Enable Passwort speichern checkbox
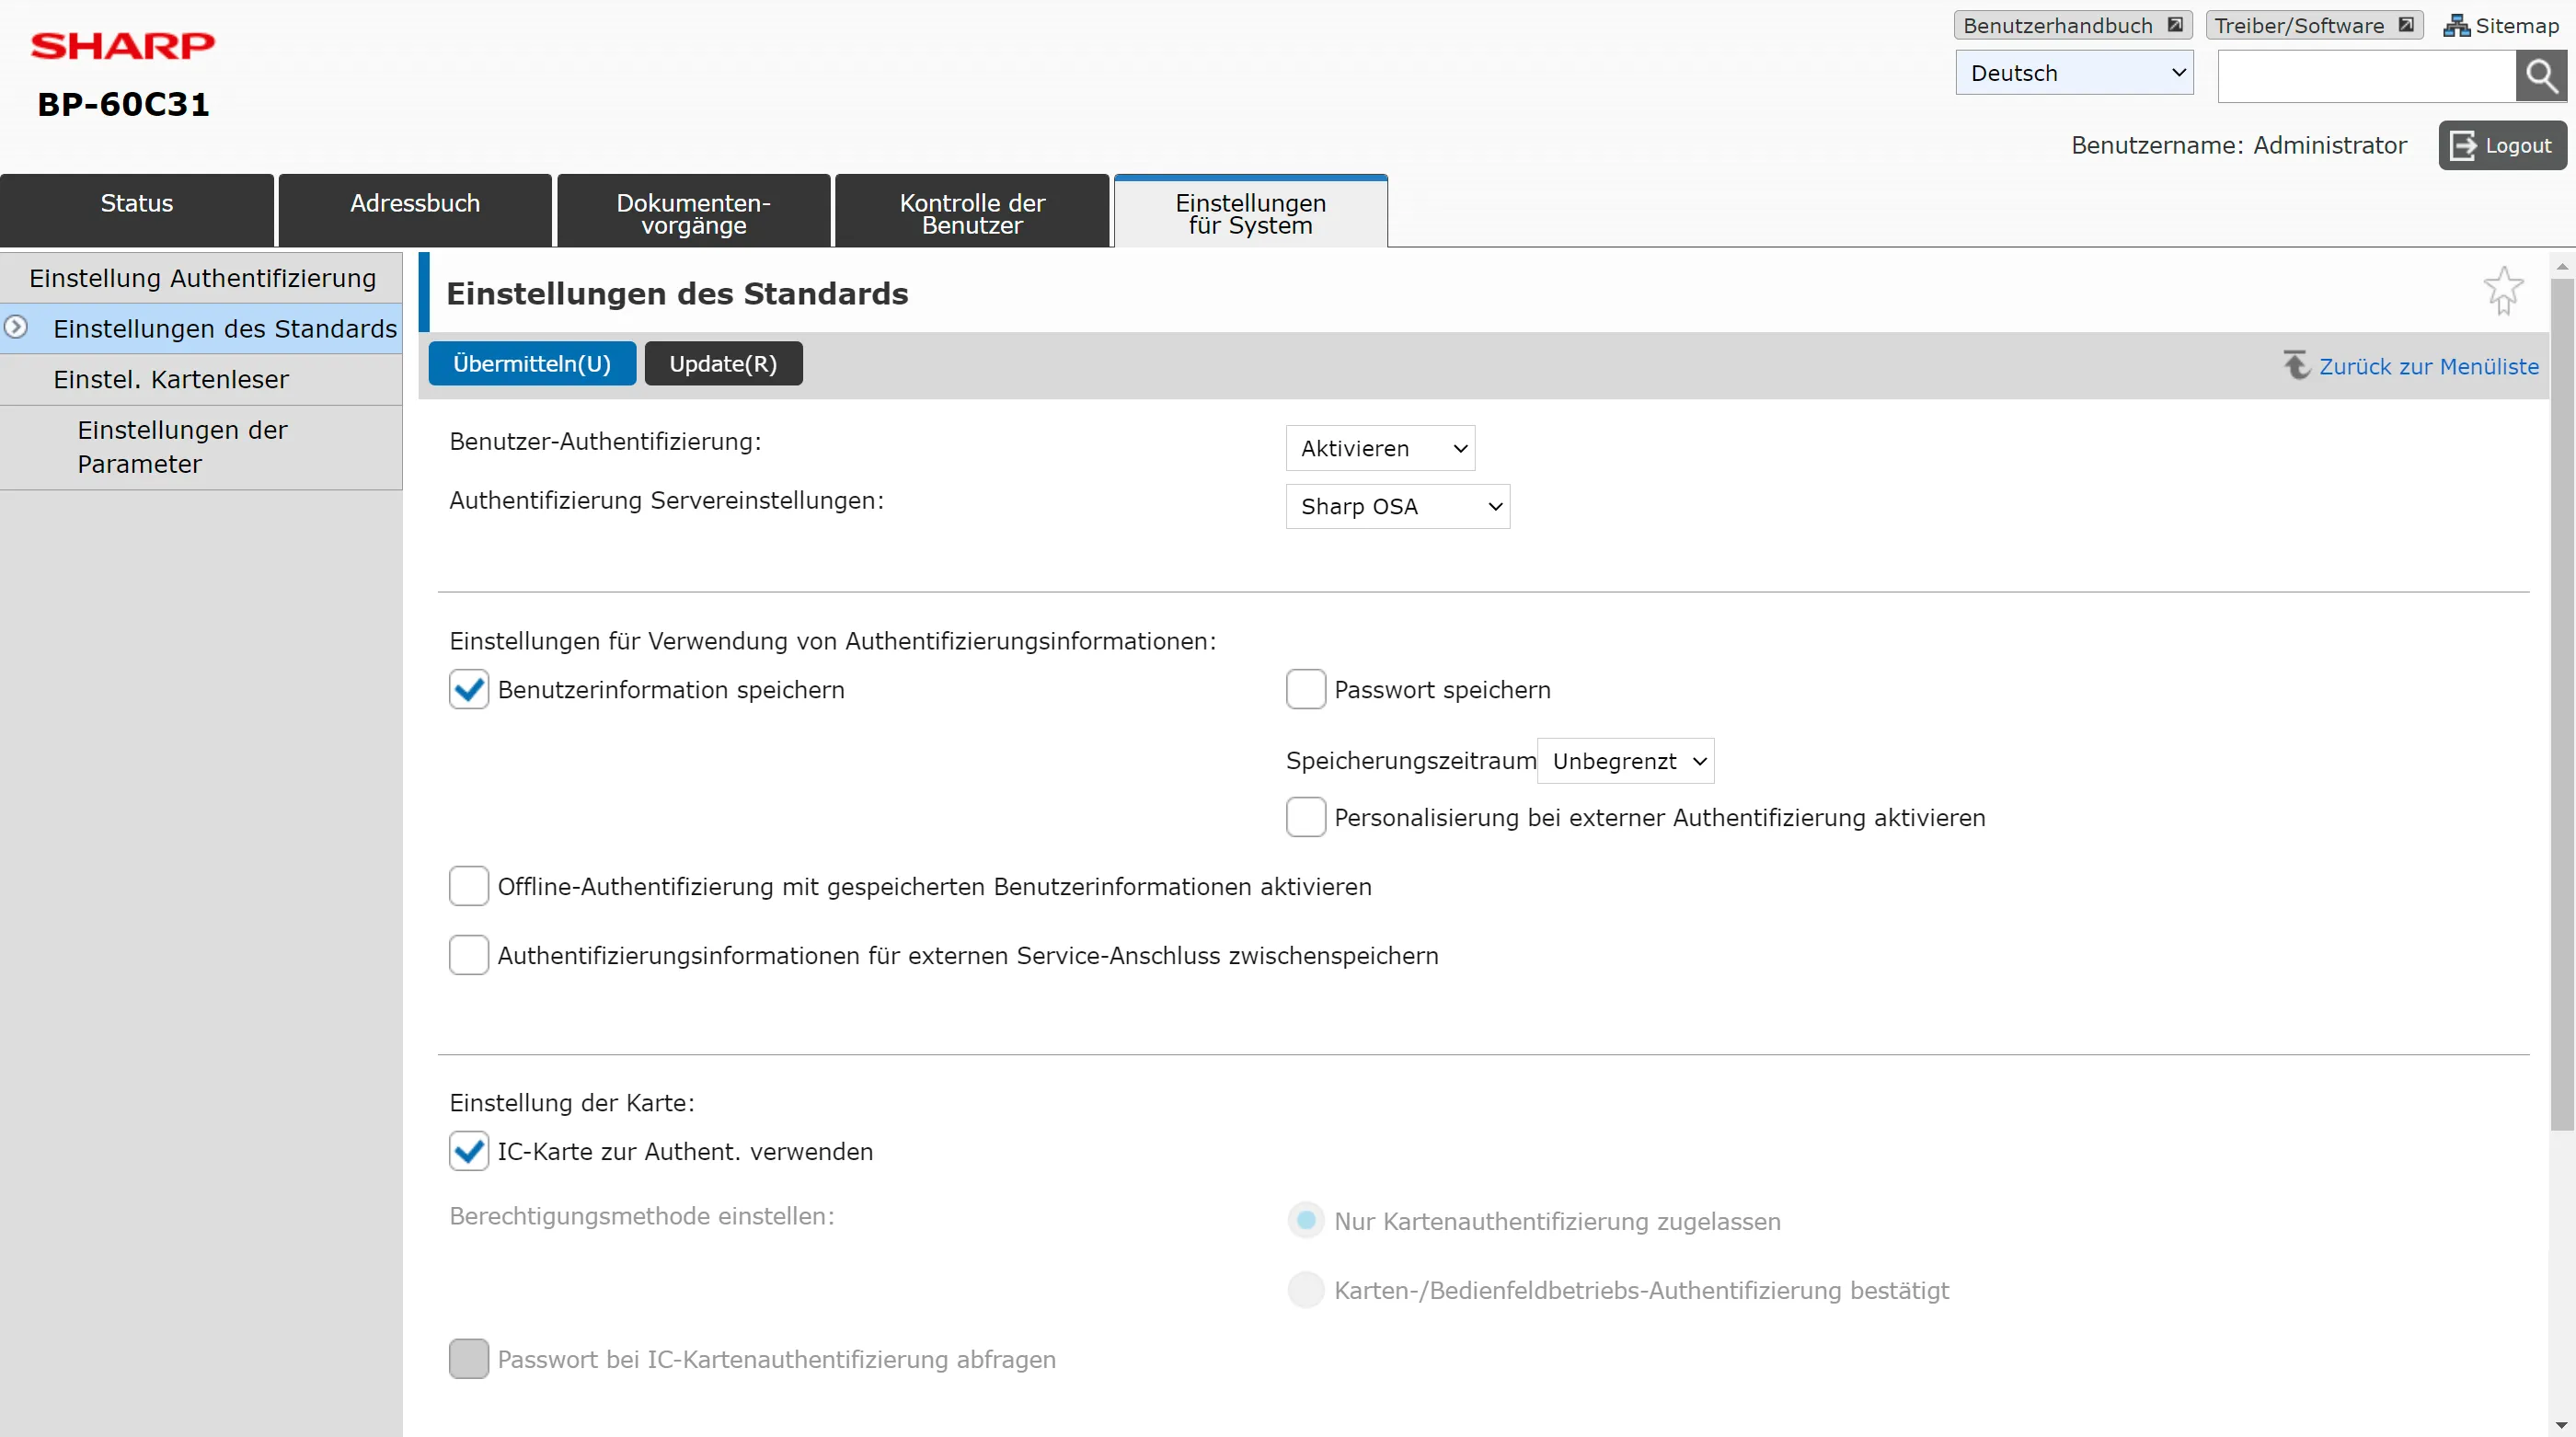This screenshot has height=1437, width=2576. pos(1305,690)
